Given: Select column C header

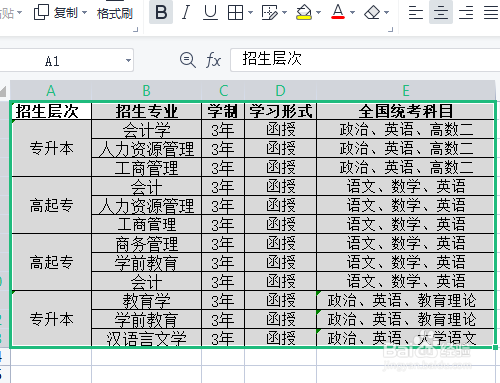Looking at the screenshot, I should [x=223, y=90].
